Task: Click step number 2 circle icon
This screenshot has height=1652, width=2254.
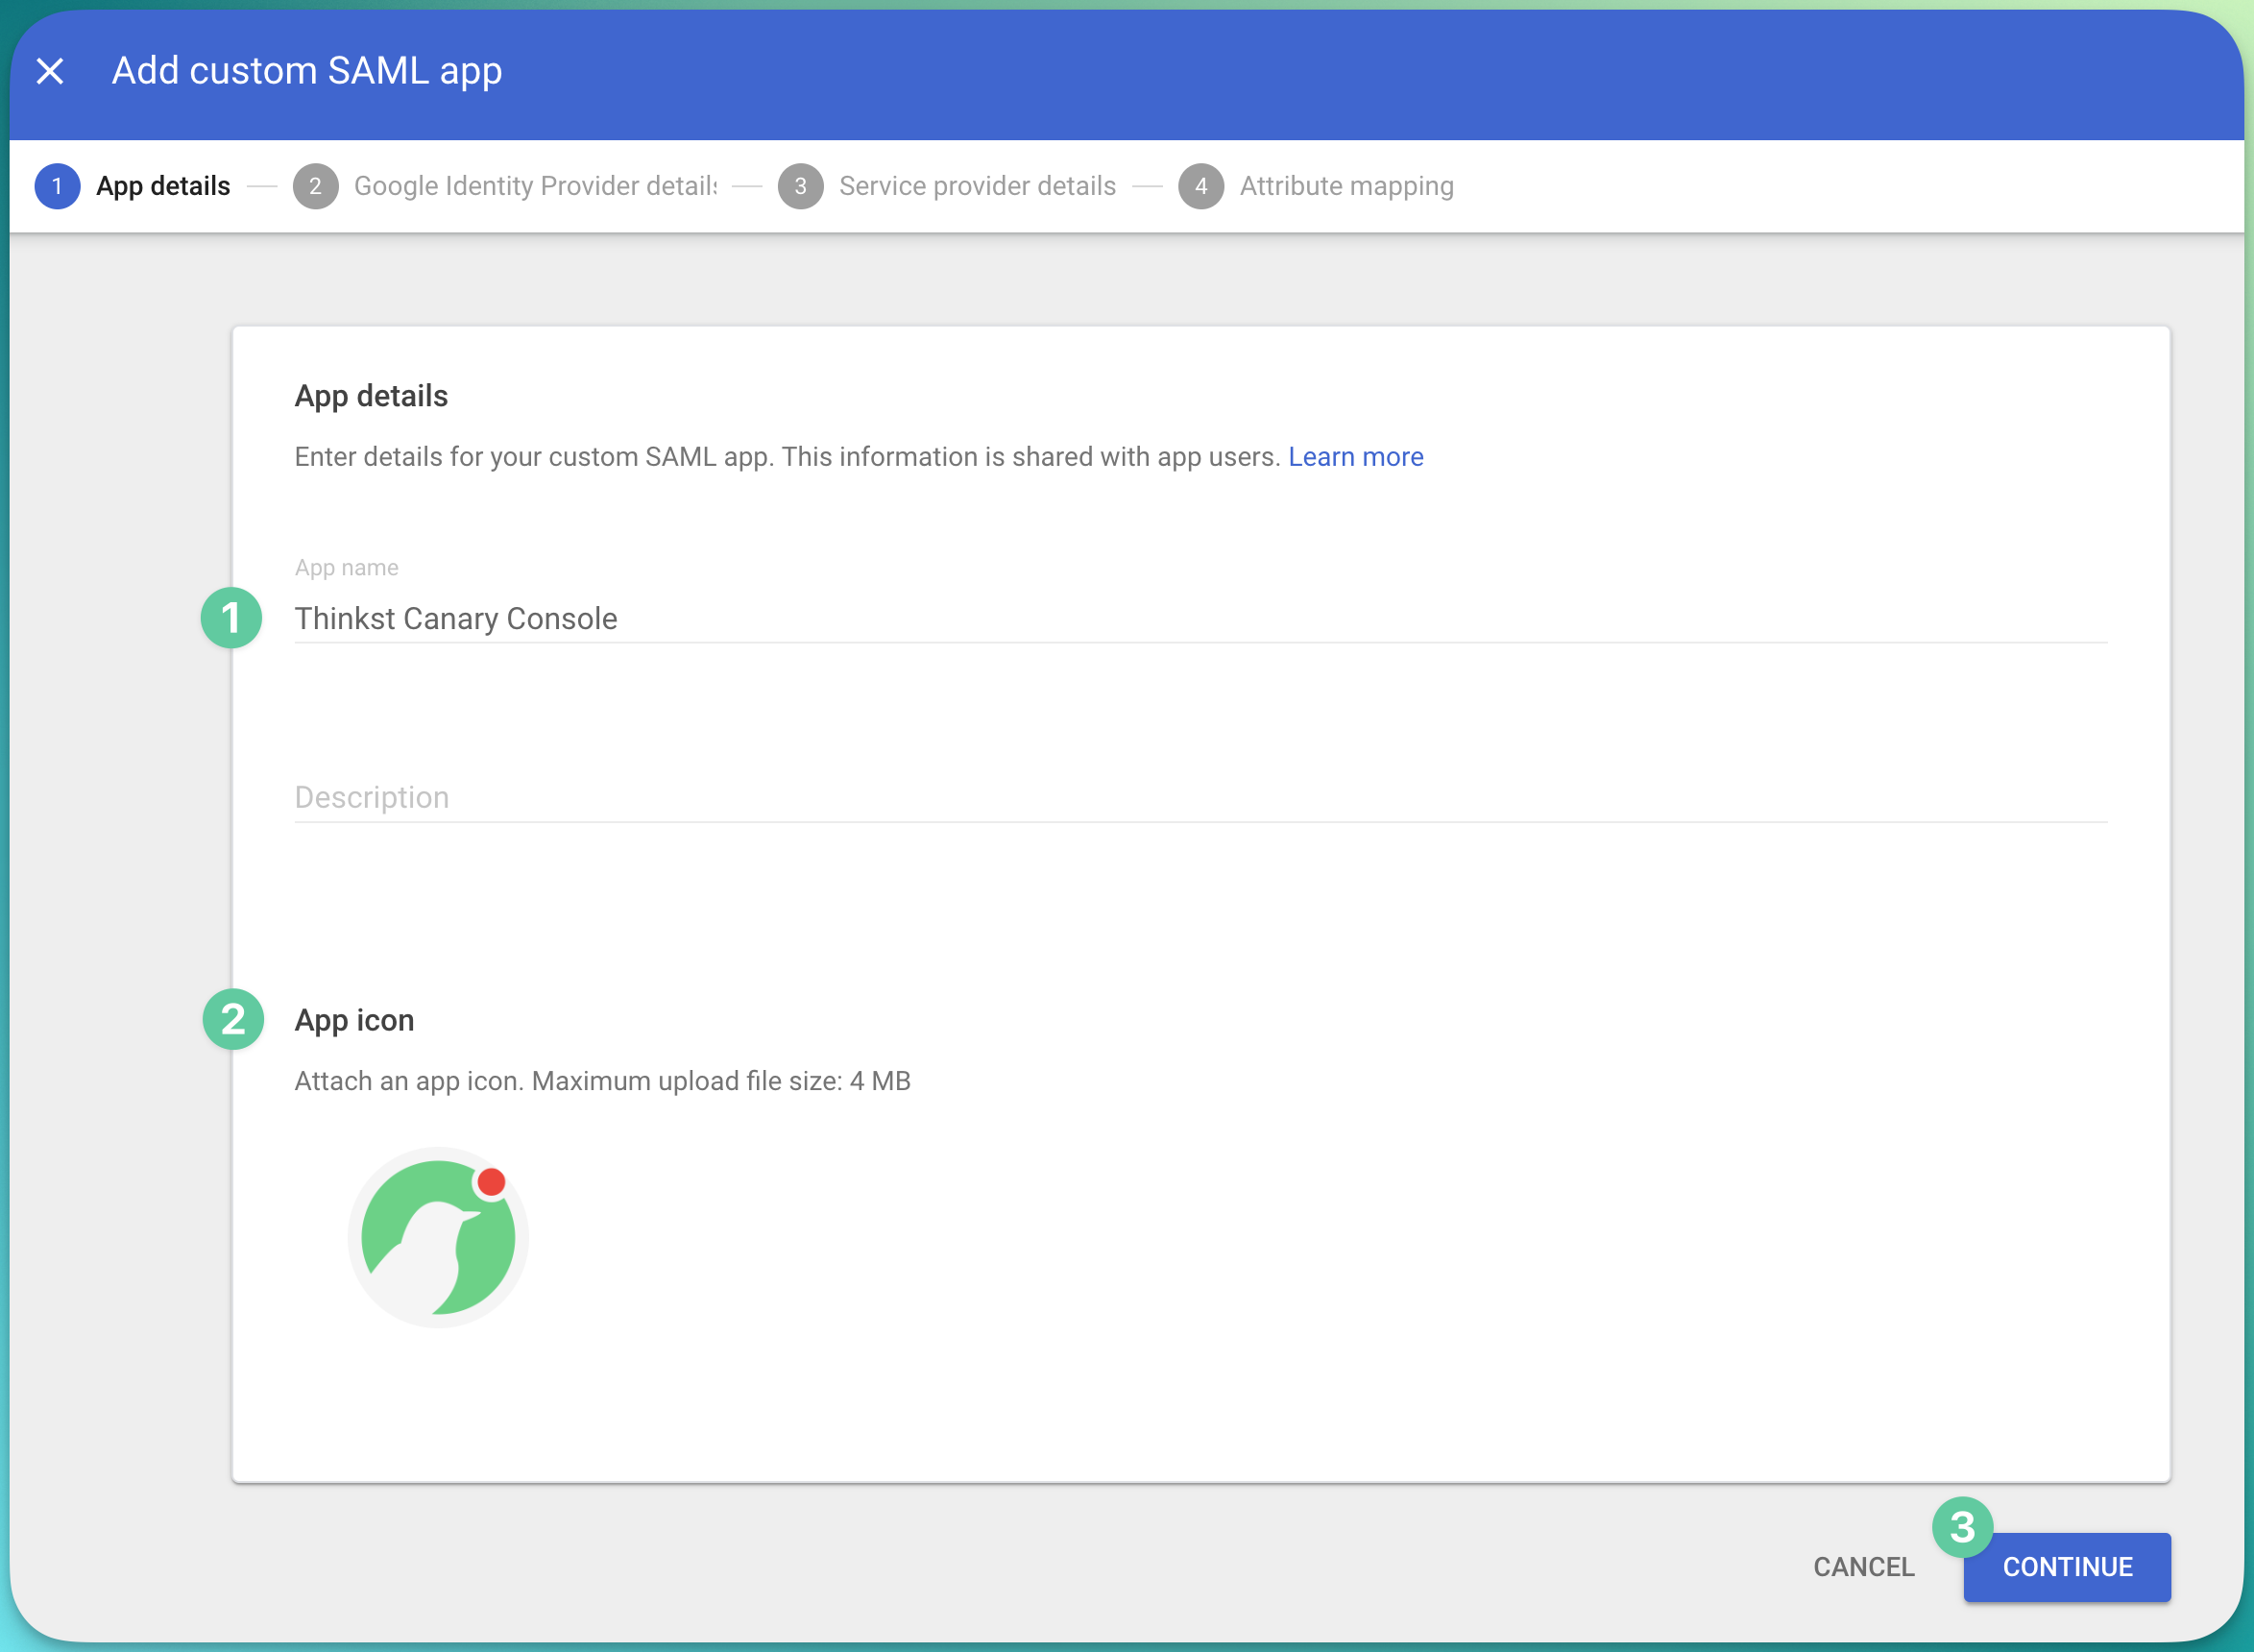Action: tap(316, 186)
